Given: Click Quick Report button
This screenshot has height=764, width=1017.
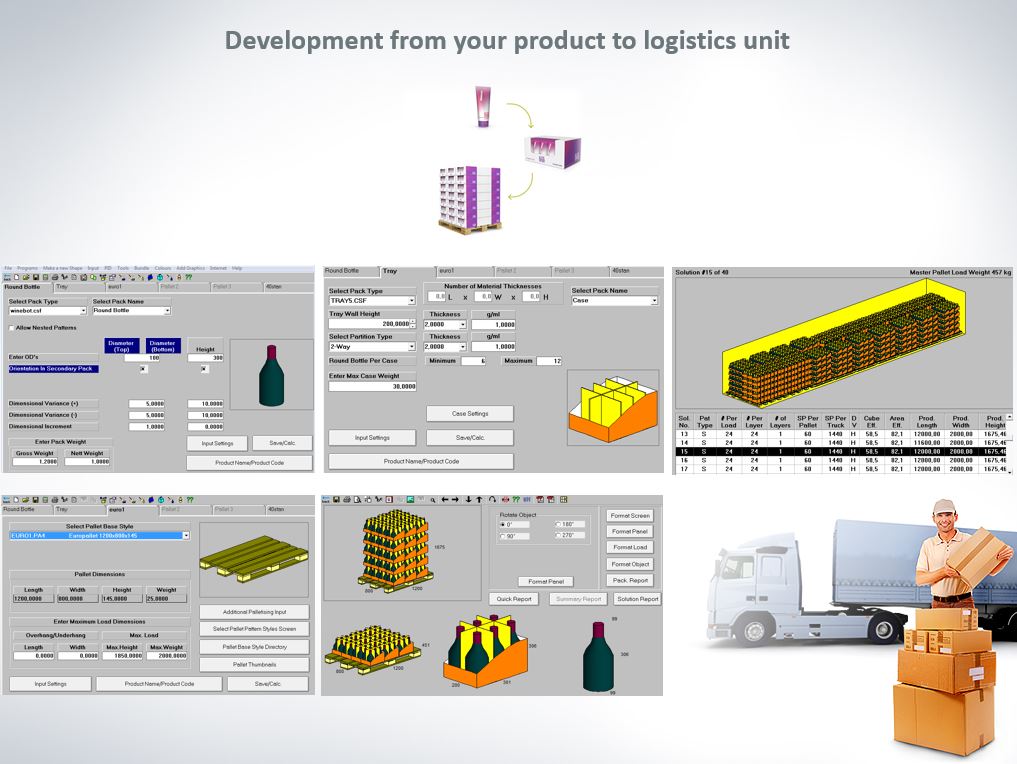Looking at the screenshot, I should pyautogui.click(x=514, y=599).
